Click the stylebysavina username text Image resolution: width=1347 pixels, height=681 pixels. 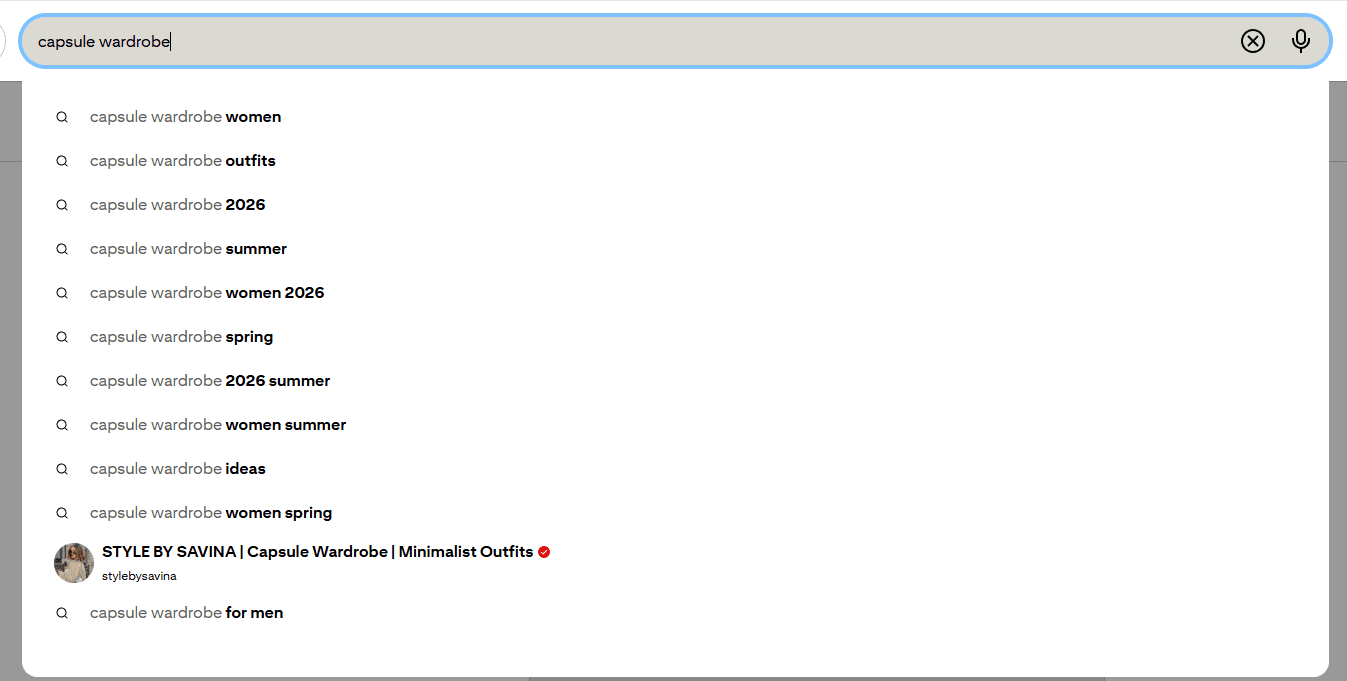139,576
